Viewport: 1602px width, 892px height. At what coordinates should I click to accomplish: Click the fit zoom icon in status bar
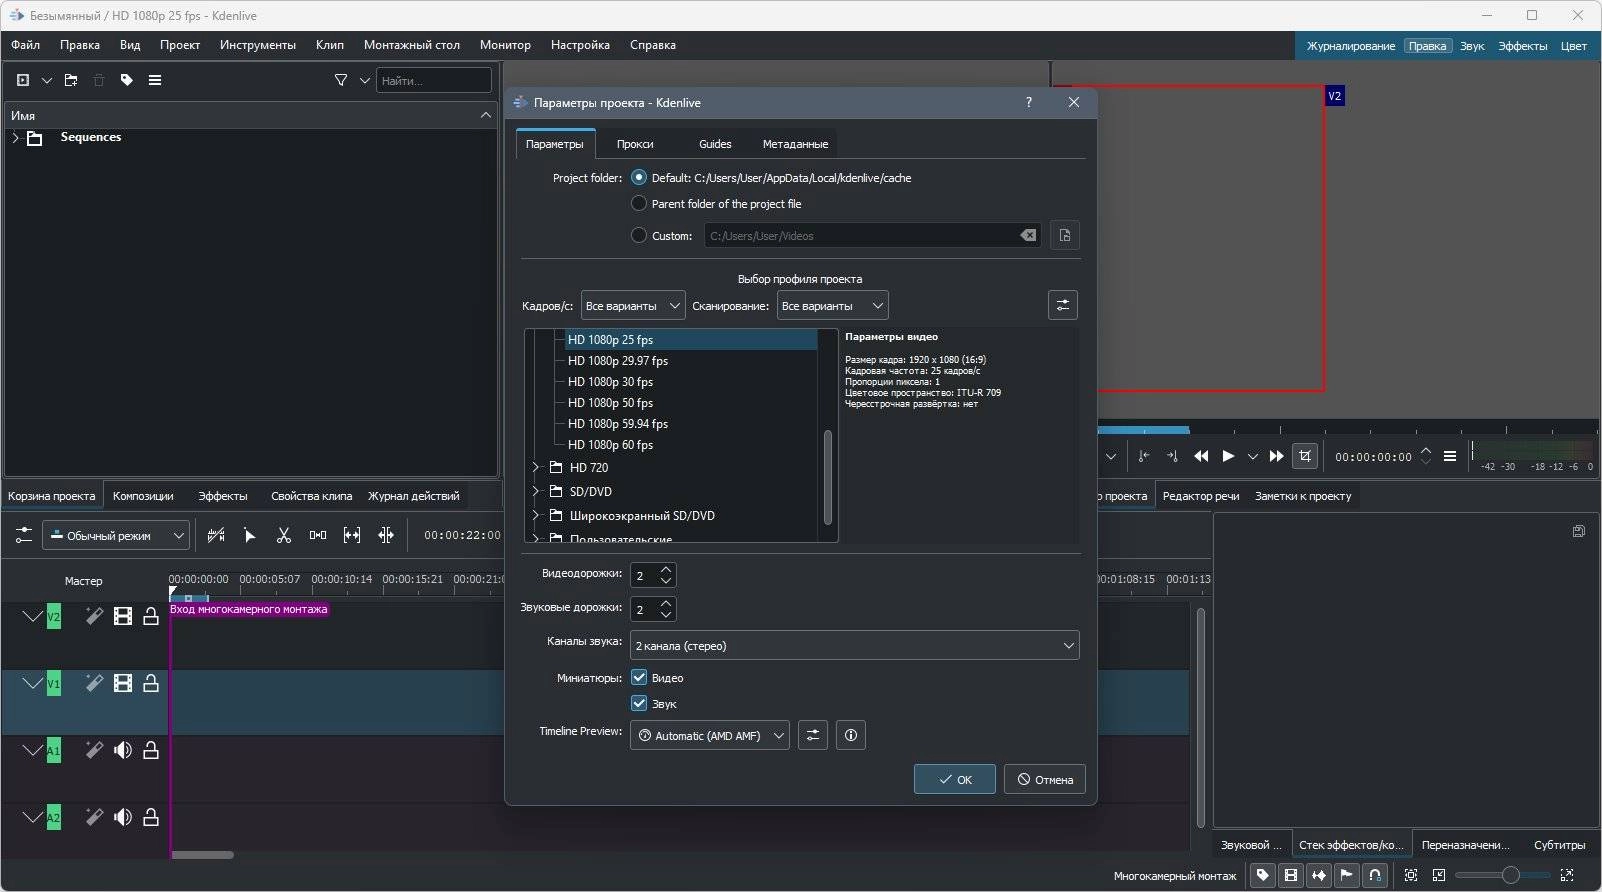tap(1411, 875)
